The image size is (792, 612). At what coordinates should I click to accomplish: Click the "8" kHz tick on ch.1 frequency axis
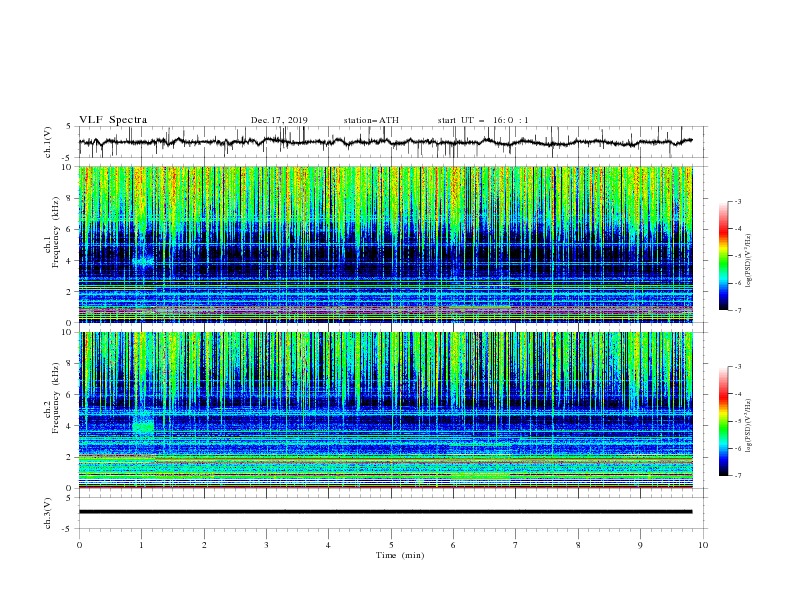[71, 198]
